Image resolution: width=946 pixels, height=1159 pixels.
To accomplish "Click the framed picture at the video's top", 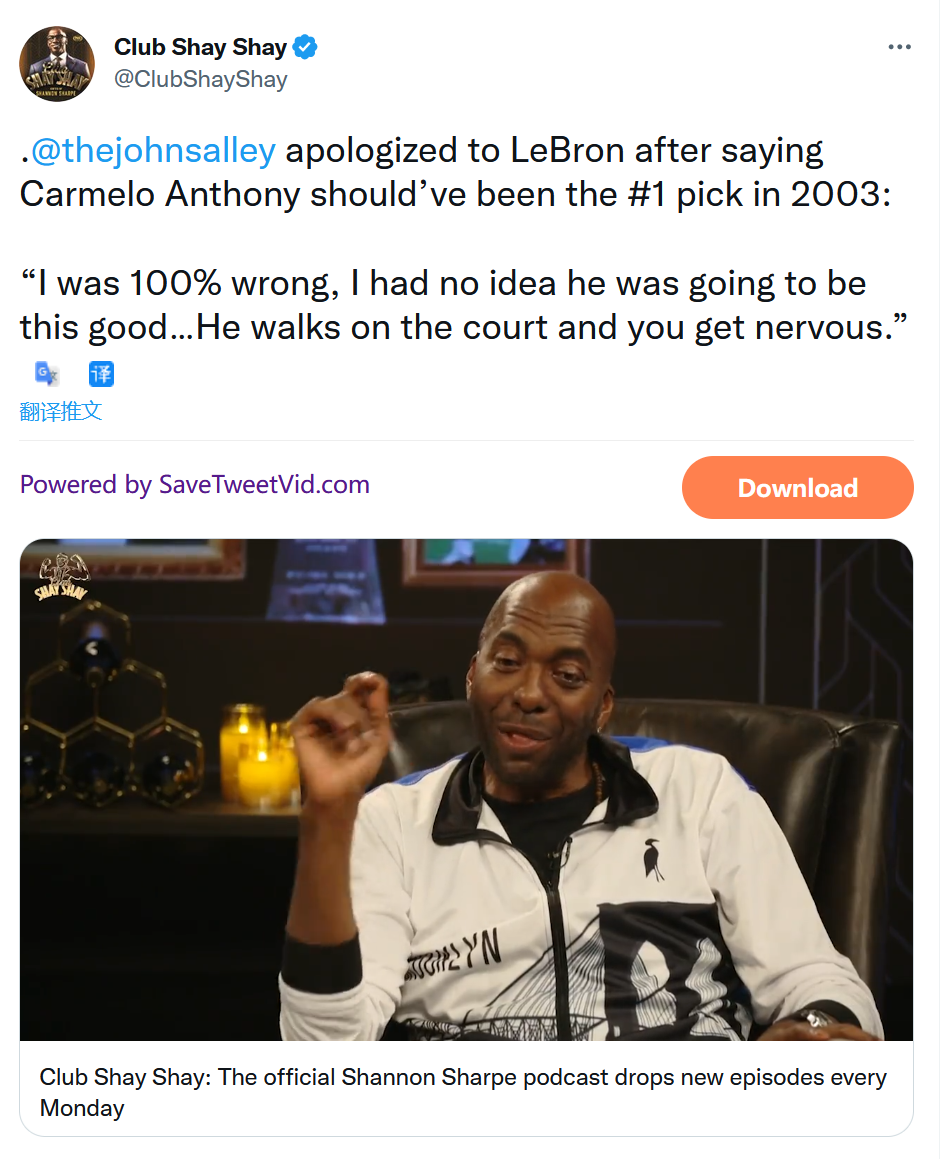I will pos(497,557).
